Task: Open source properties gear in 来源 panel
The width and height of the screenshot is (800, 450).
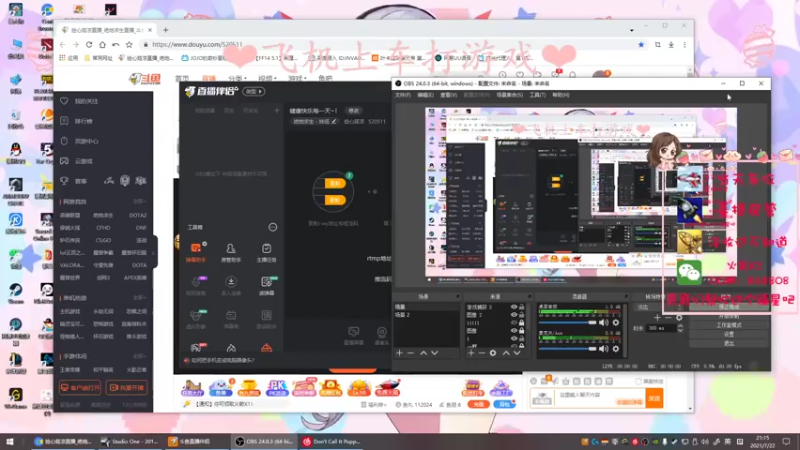Action: pos(493,353)
